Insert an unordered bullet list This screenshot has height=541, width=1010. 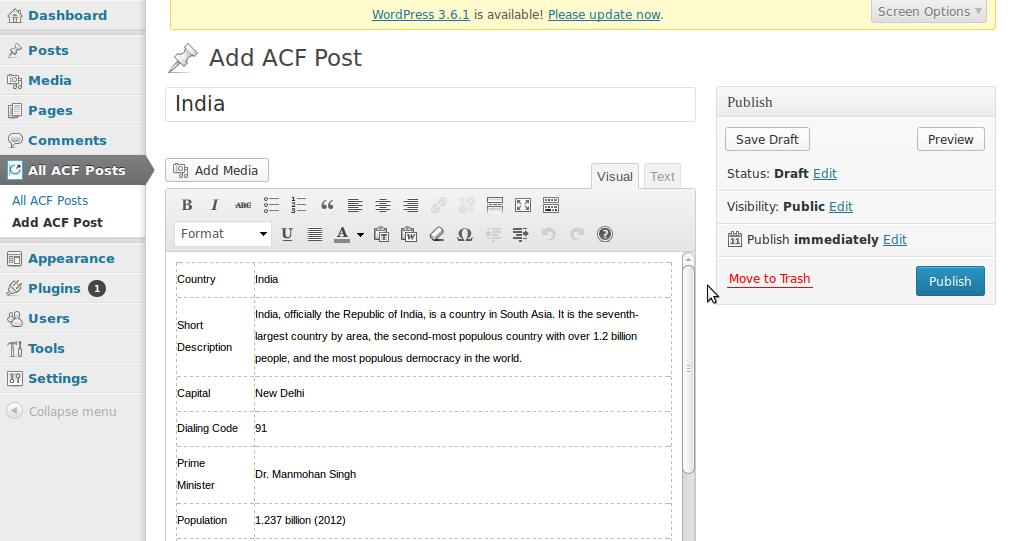pos(271,205)
